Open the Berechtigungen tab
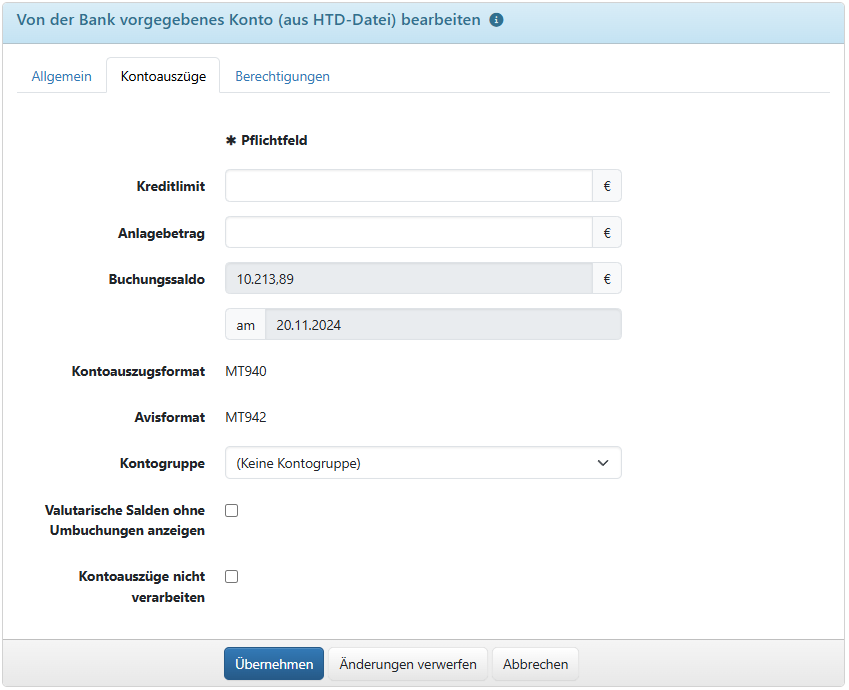The width and height of the screenshot is (849, 690). click(282, 76)
